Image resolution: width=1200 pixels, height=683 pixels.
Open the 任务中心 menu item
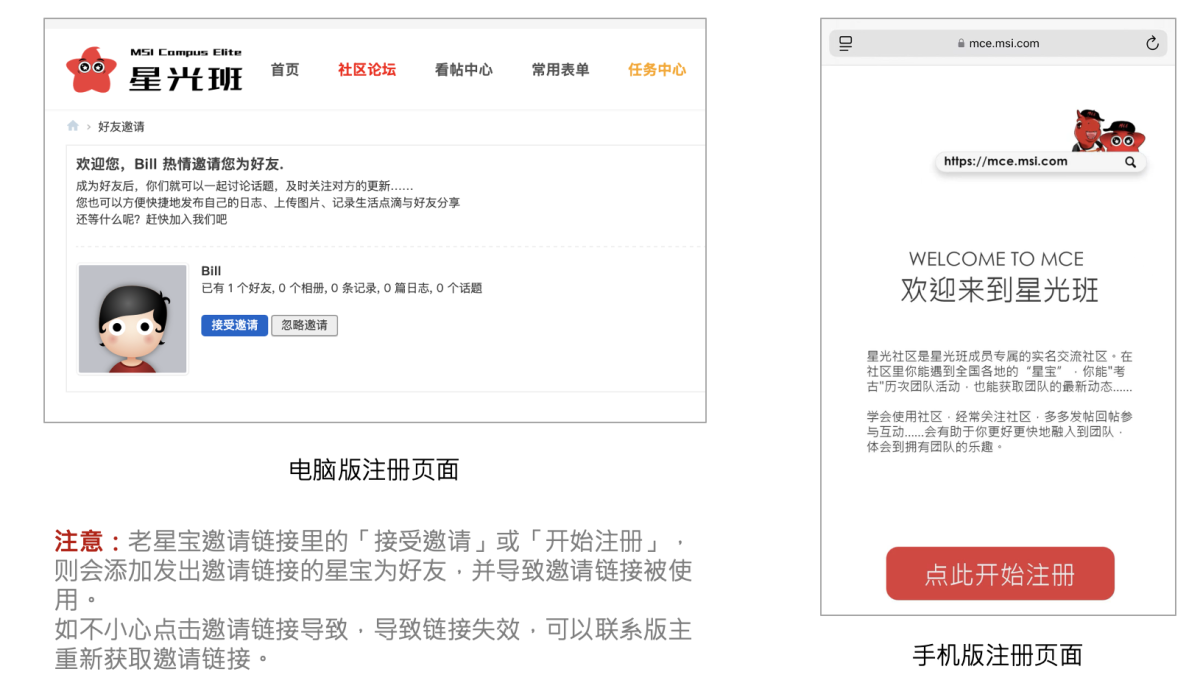pos(657,69)
